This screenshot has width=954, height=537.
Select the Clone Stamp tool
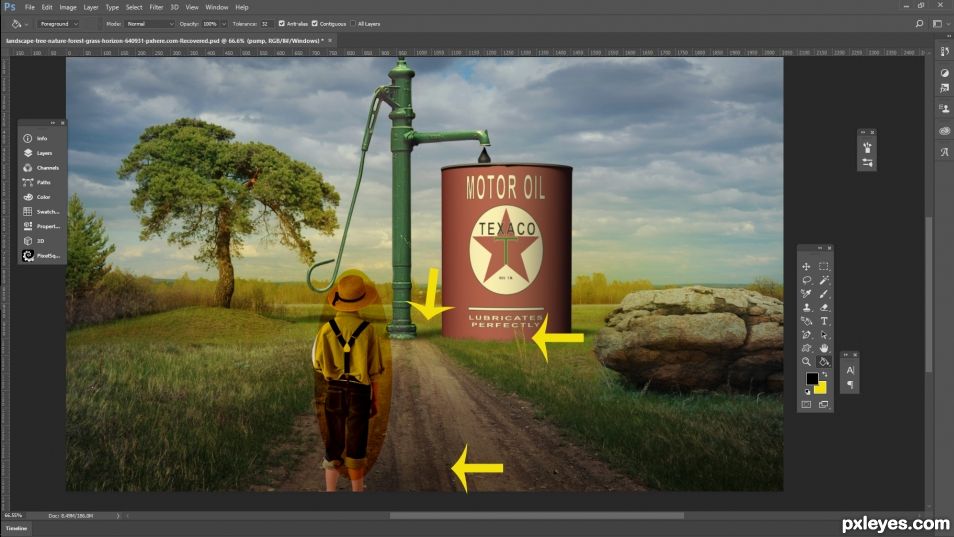[806, 308]
